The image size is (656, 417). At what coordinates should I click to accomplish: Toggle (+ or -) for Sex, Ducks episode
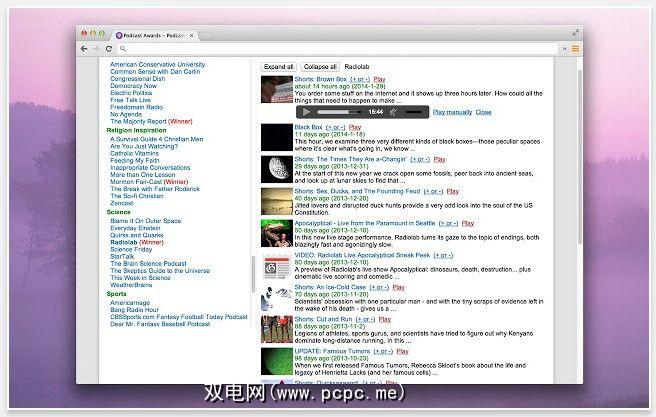433,191
